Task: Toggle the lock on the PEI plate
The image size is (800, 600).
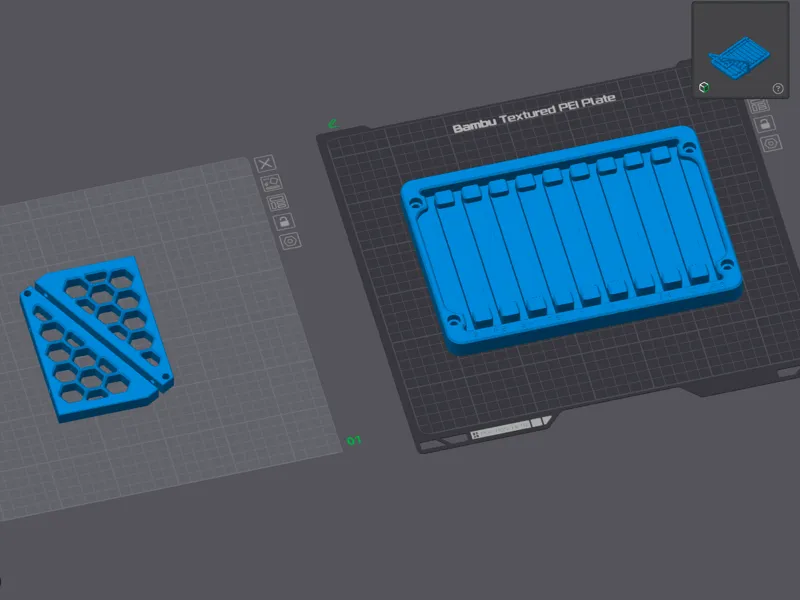Action: pyautogui.click(x=764, y=123)
